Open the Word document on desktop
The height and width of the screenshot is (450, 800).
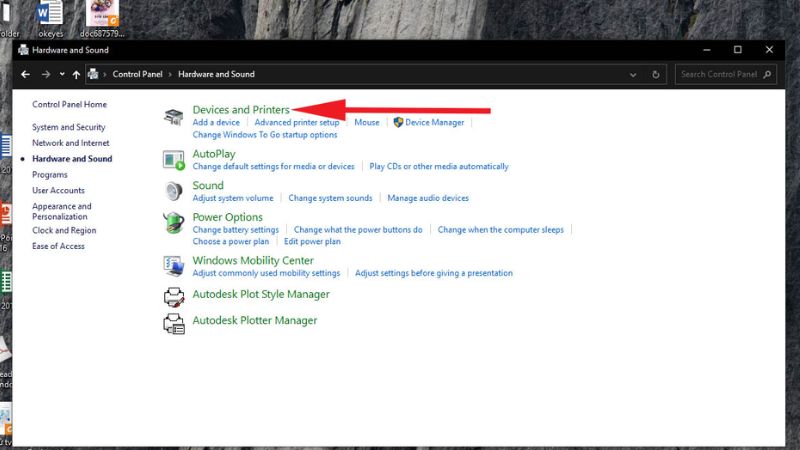tap(49, 13)
